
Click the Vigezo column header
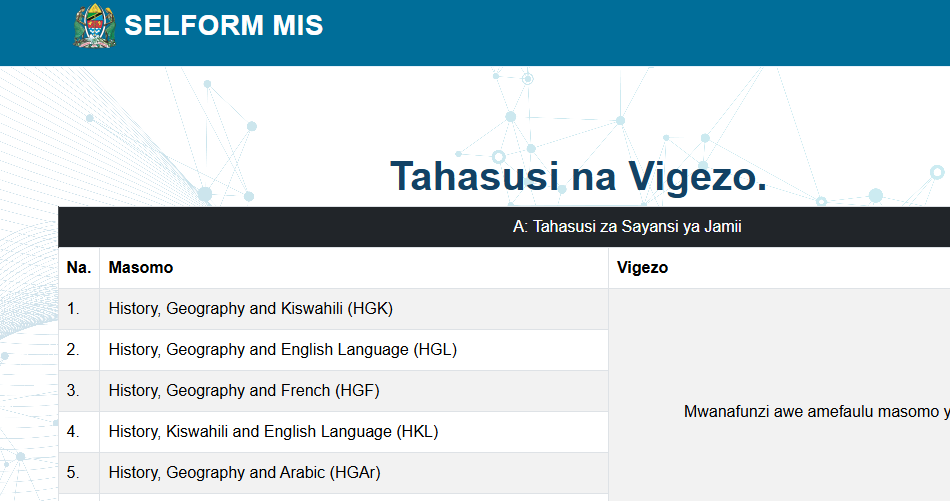tap(642, 268)
